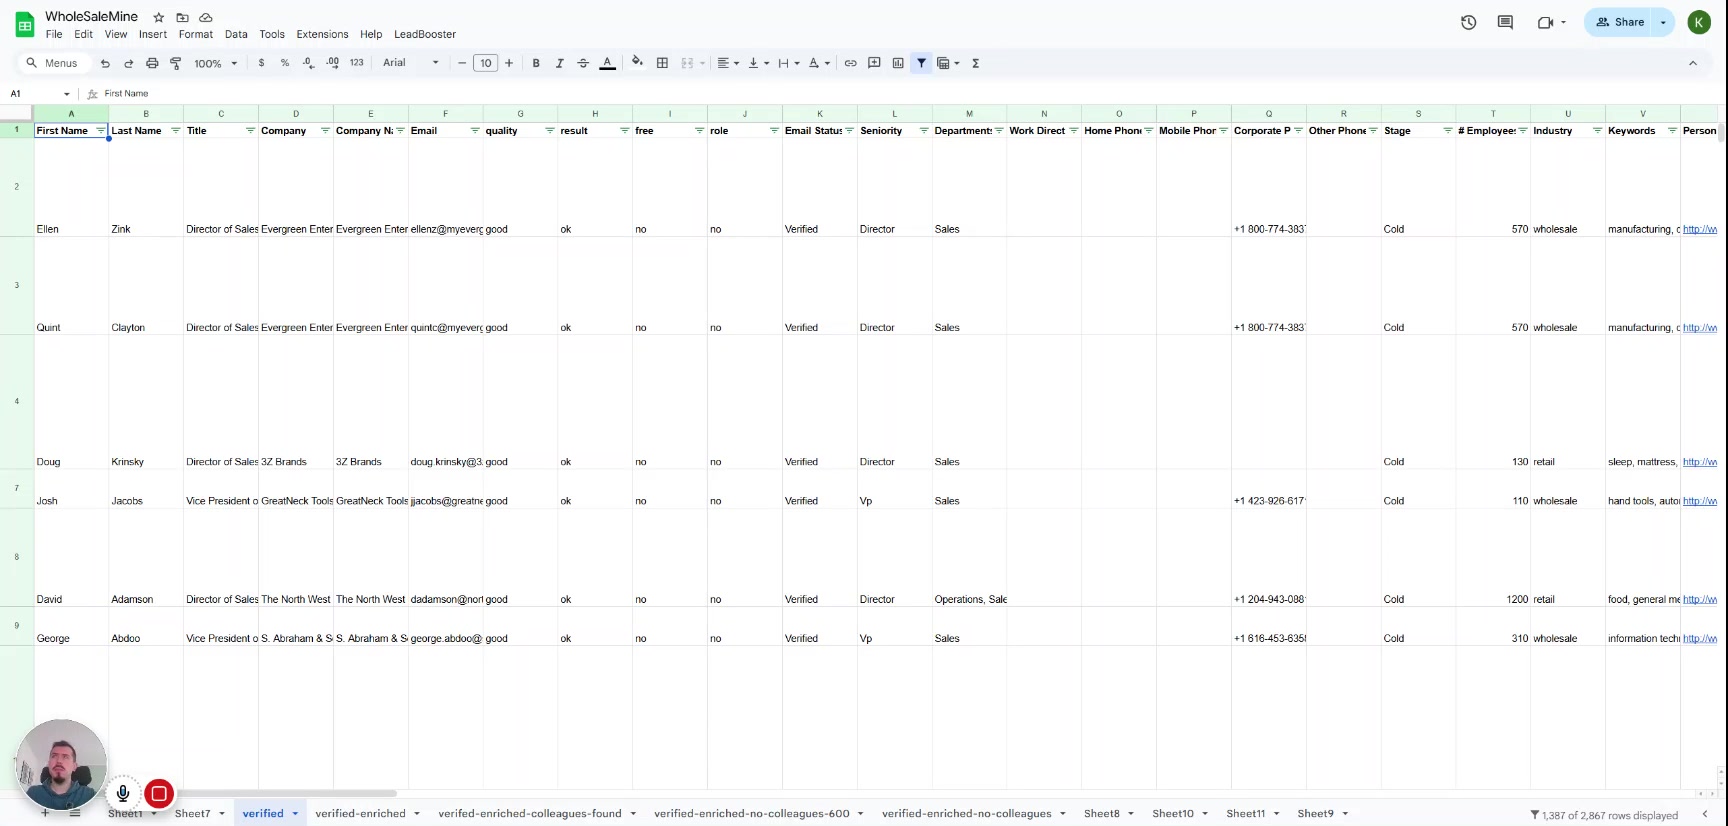Toggle the filter button off
Screen dimensions: 1728x826
[x=921, y=63]
